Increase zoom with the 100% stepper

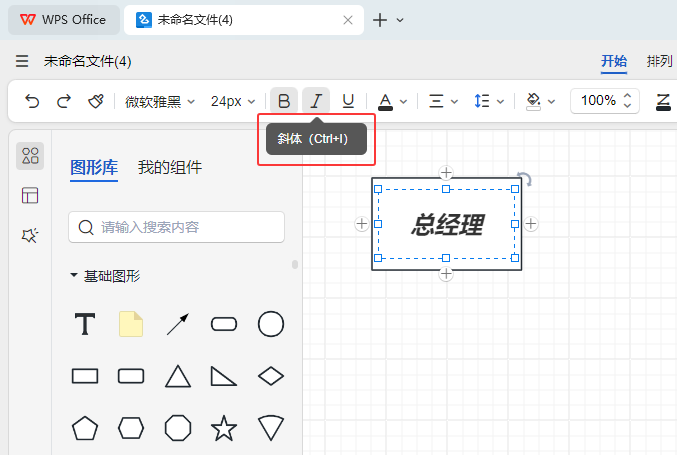pos(628,96)
